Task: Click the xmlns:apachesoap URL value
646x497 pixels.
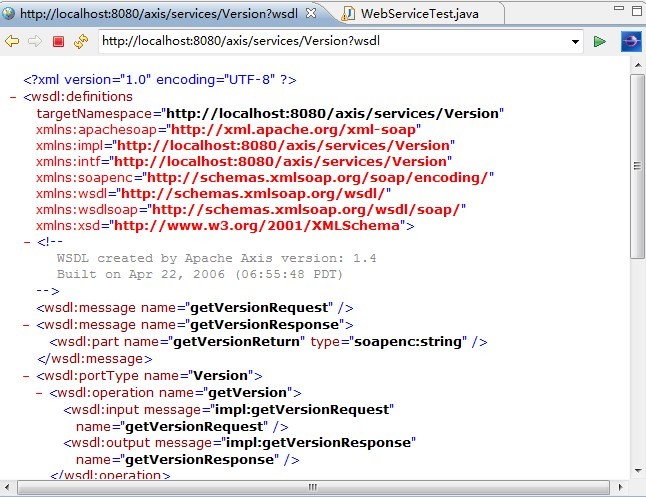Action: pos(293,129)
